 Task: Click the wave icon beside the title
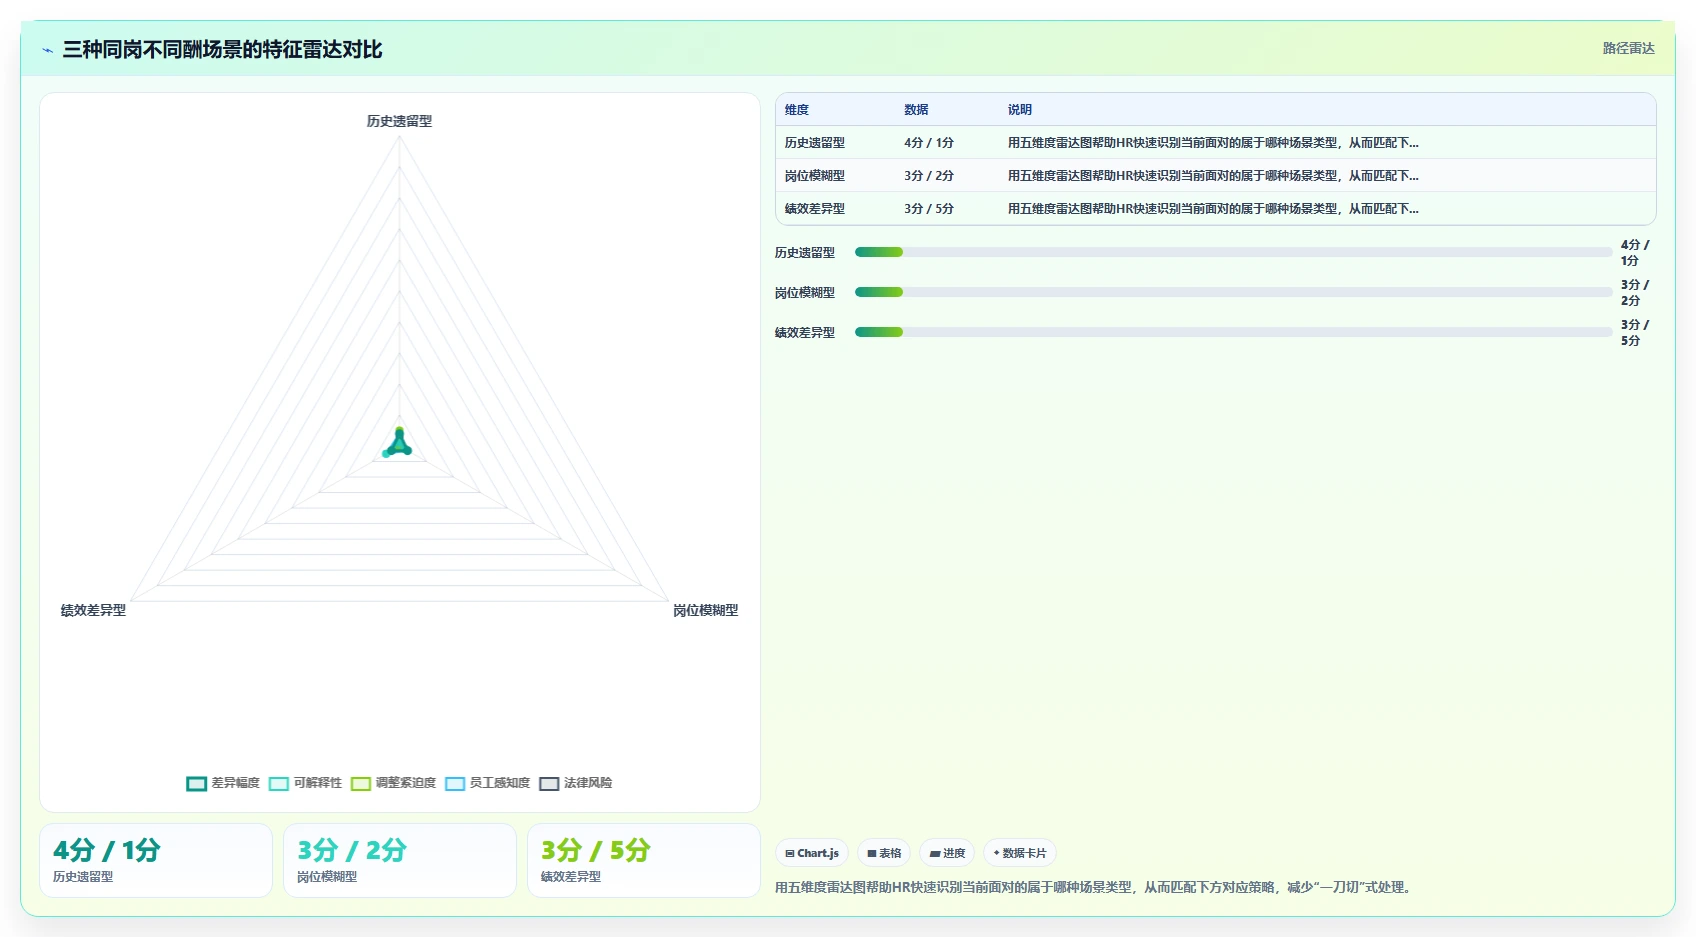tap(47, 50)
